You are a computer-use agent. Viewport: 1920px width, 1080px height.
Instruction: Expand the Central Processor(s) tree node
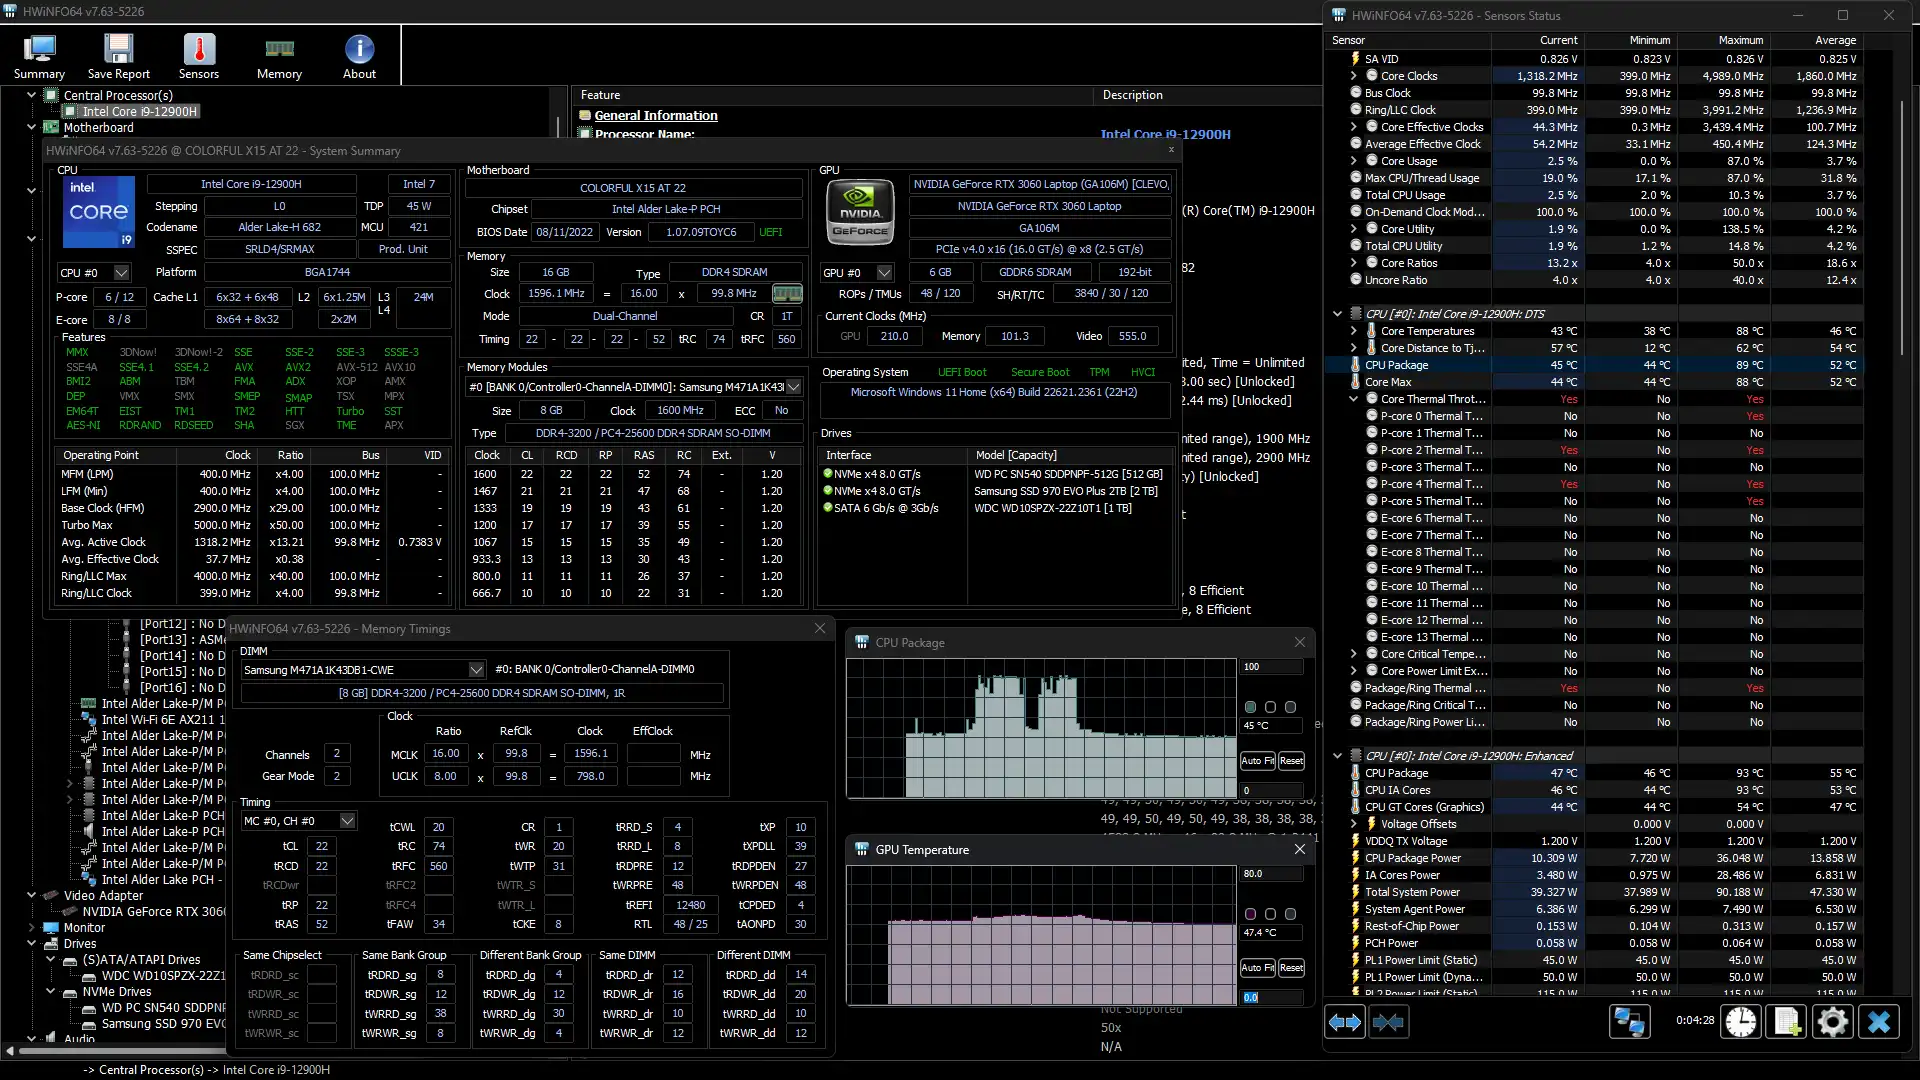tap(29, 95)
